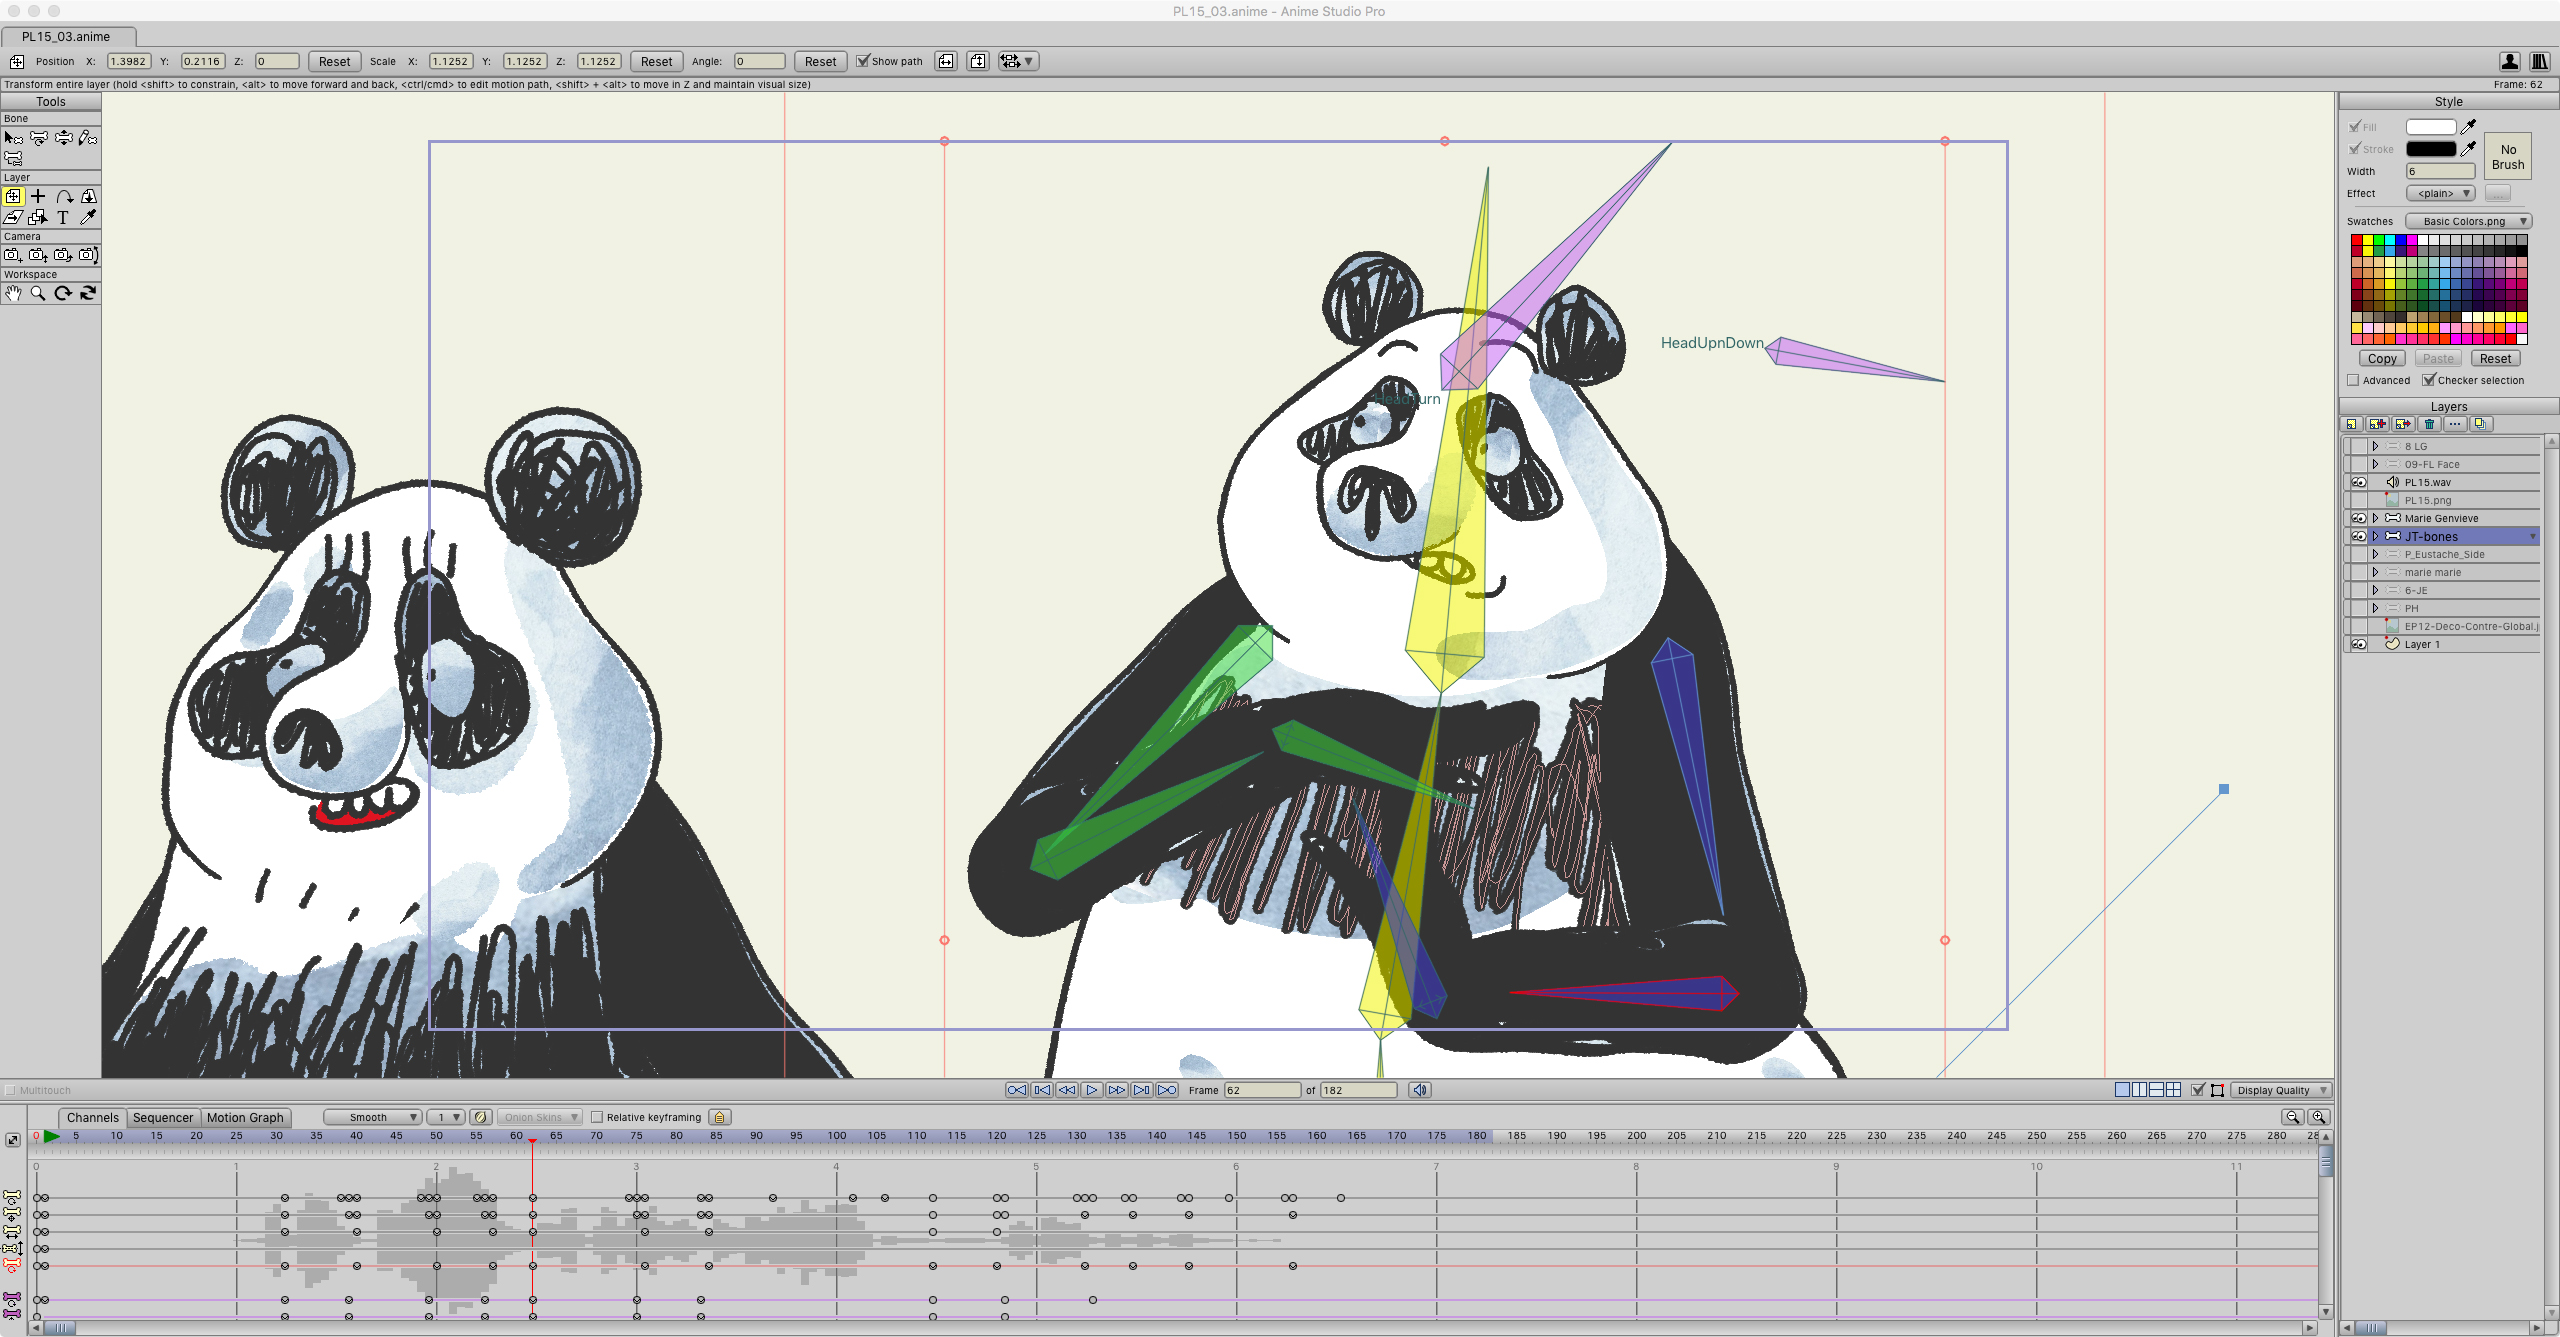The width and height of the screenshot is (2560, 1337).
Task: Click the New Layer icon in Layers panel
Action: [x=2353, y=424]
